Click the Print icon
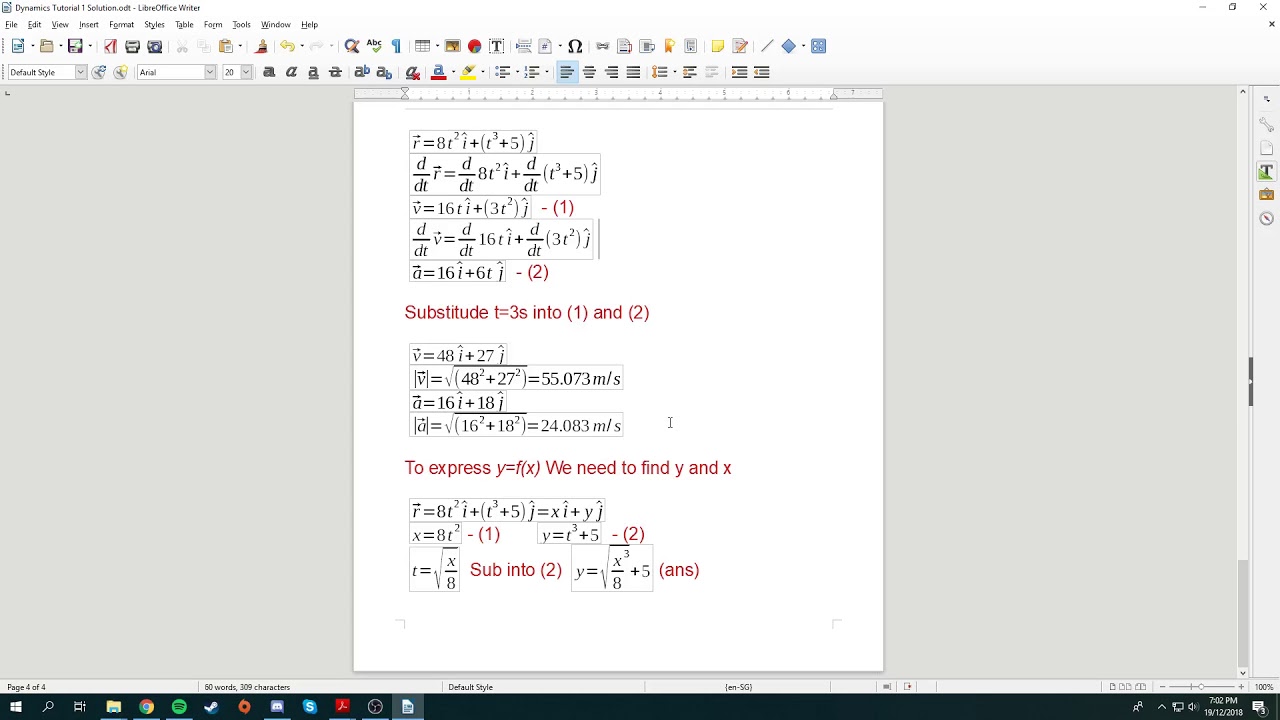This screenshot has width=1280, height=720. click(132, 46)
